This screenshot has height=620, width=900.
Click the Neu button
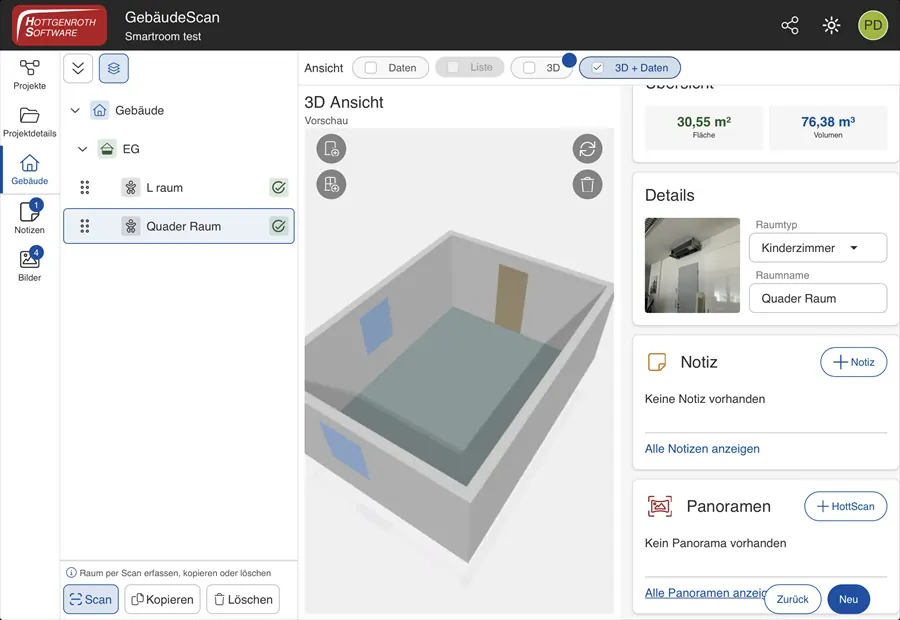tap(848, 599)
